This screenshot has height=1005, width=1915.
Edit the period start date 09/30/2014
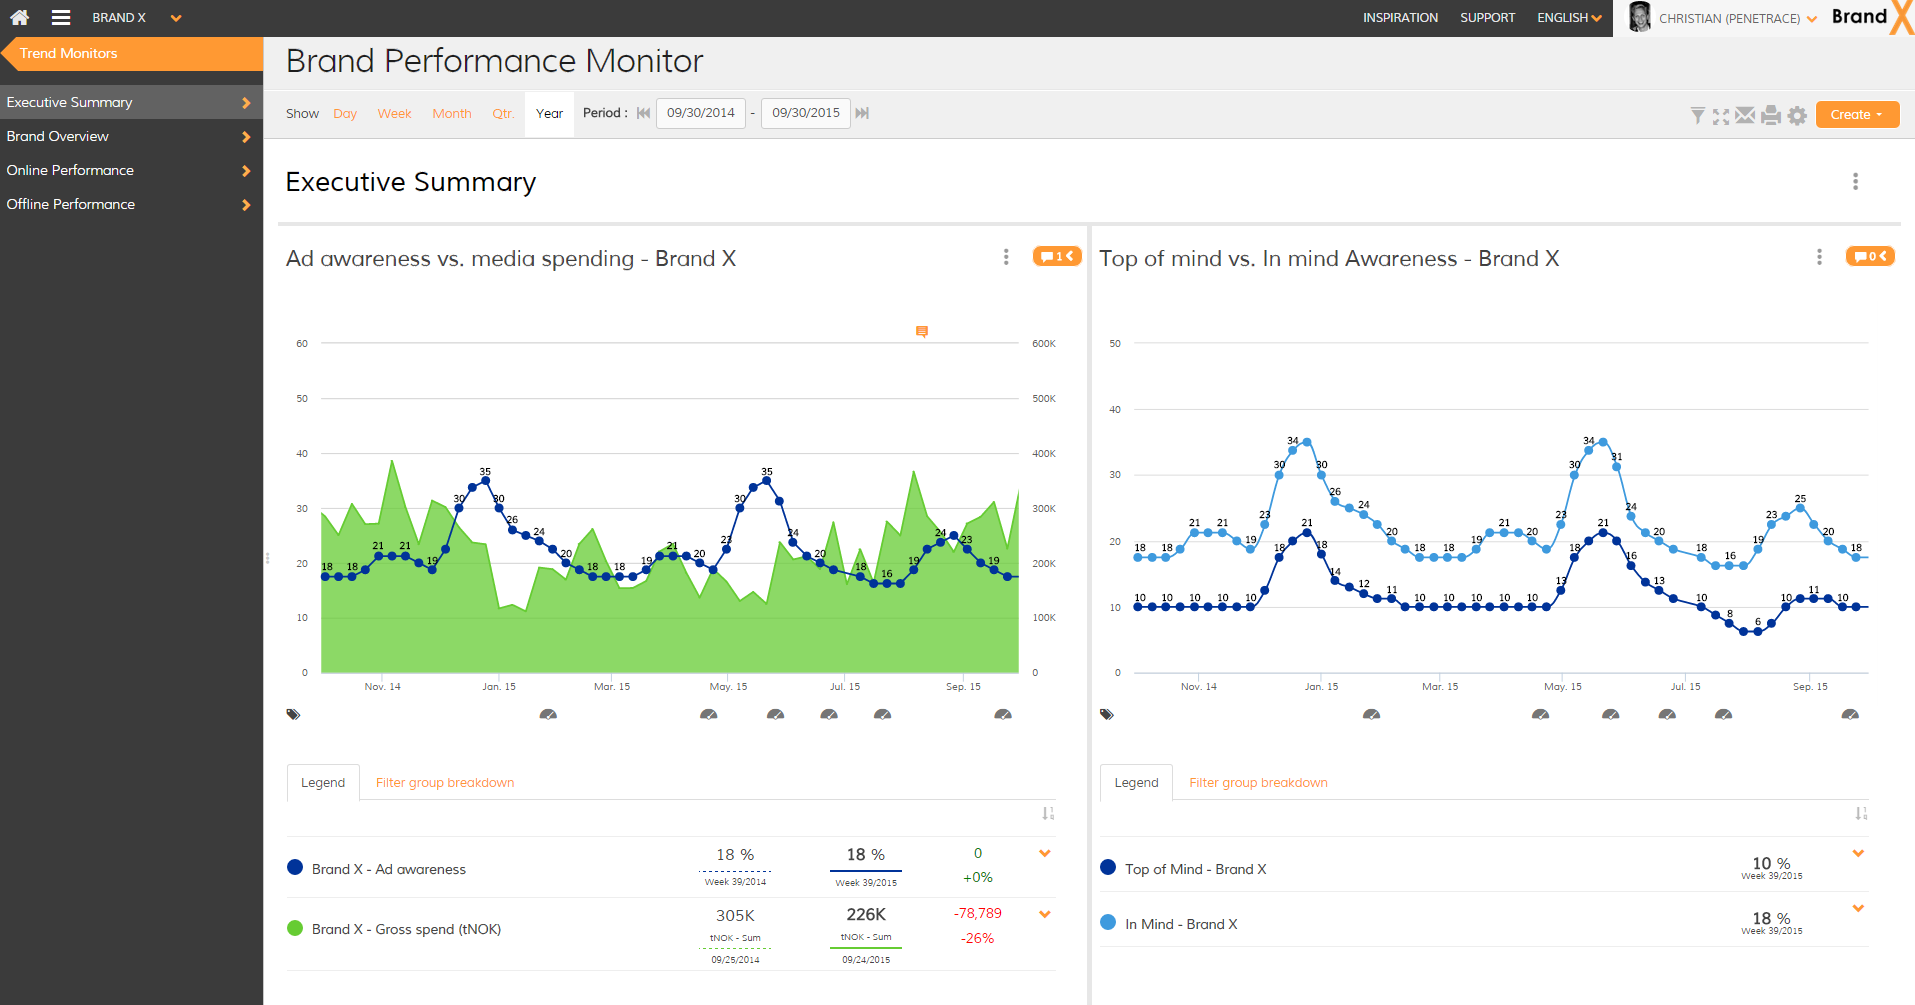(x=701, y=113)
